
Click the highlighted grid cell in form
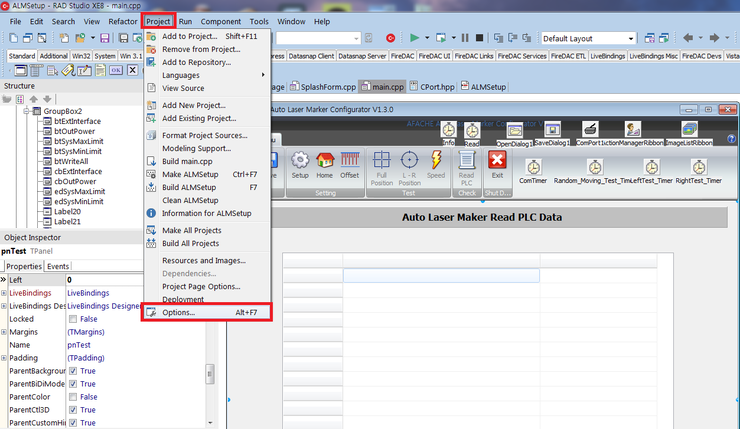(441, 276)
